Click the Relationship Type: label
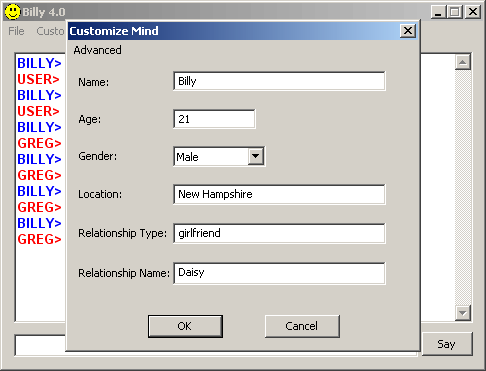 [x=122, y=233]
